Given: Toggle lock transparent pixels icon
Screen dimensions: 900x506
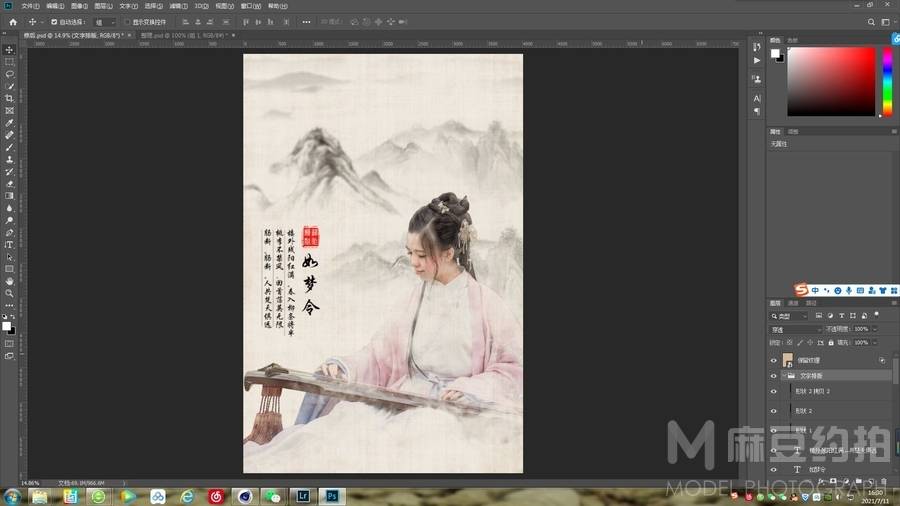Looking at the screenshot, I should coord(790,342).
